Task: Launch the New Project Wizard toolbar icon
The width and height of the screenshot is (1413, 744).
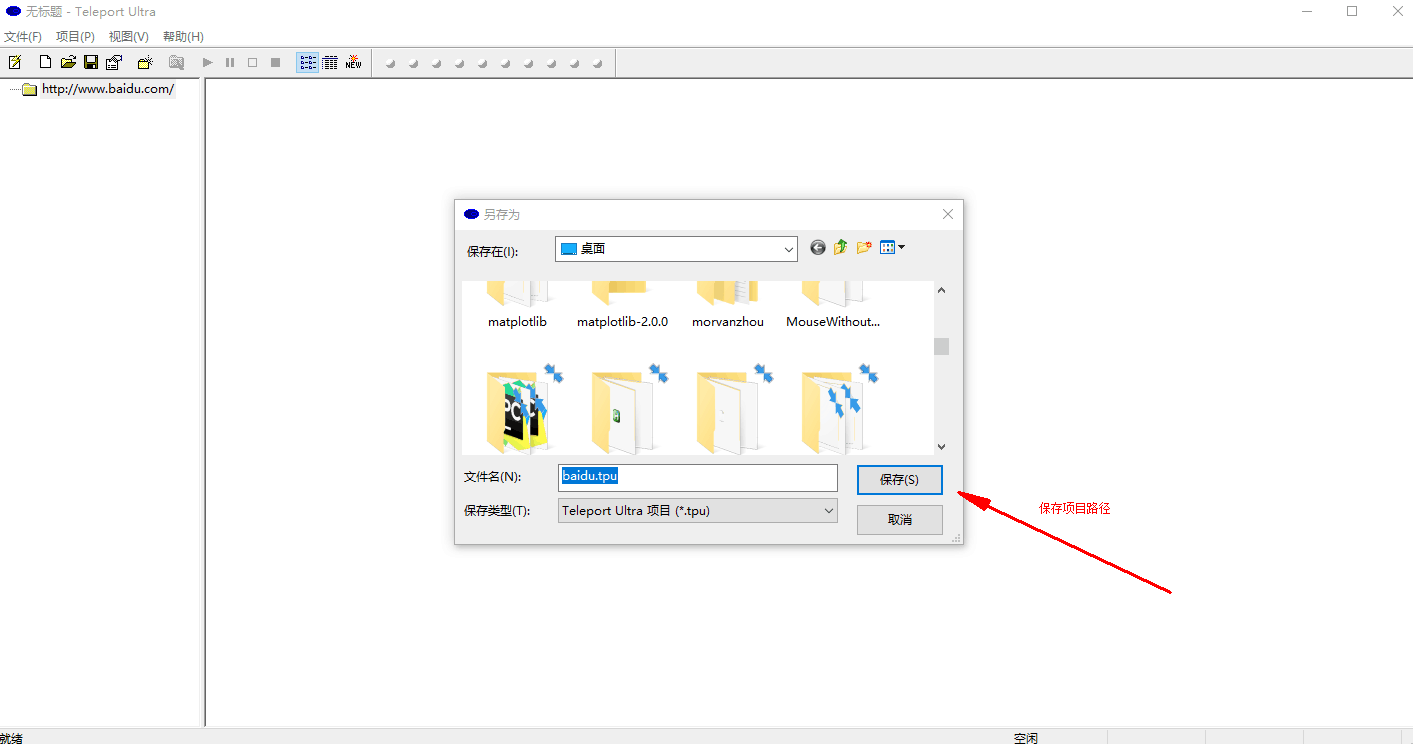Action: click(15, 62)
